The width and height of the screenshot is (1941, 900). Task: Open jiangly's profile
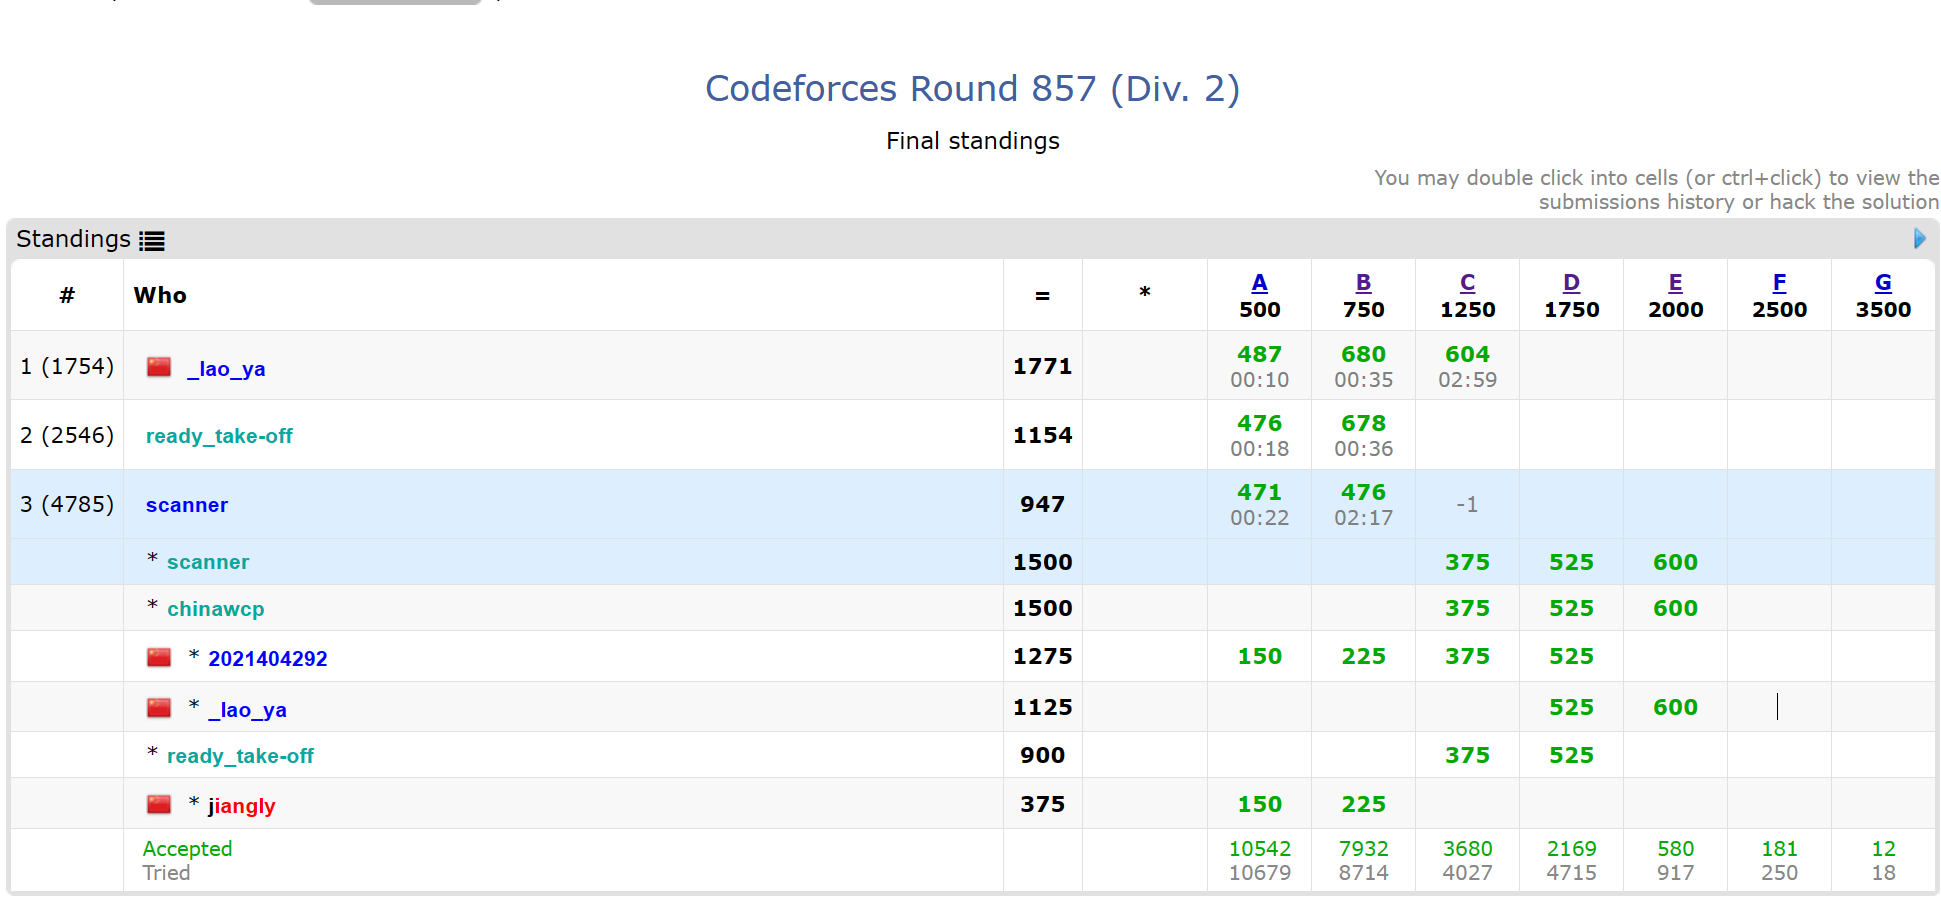coord(241,806)
